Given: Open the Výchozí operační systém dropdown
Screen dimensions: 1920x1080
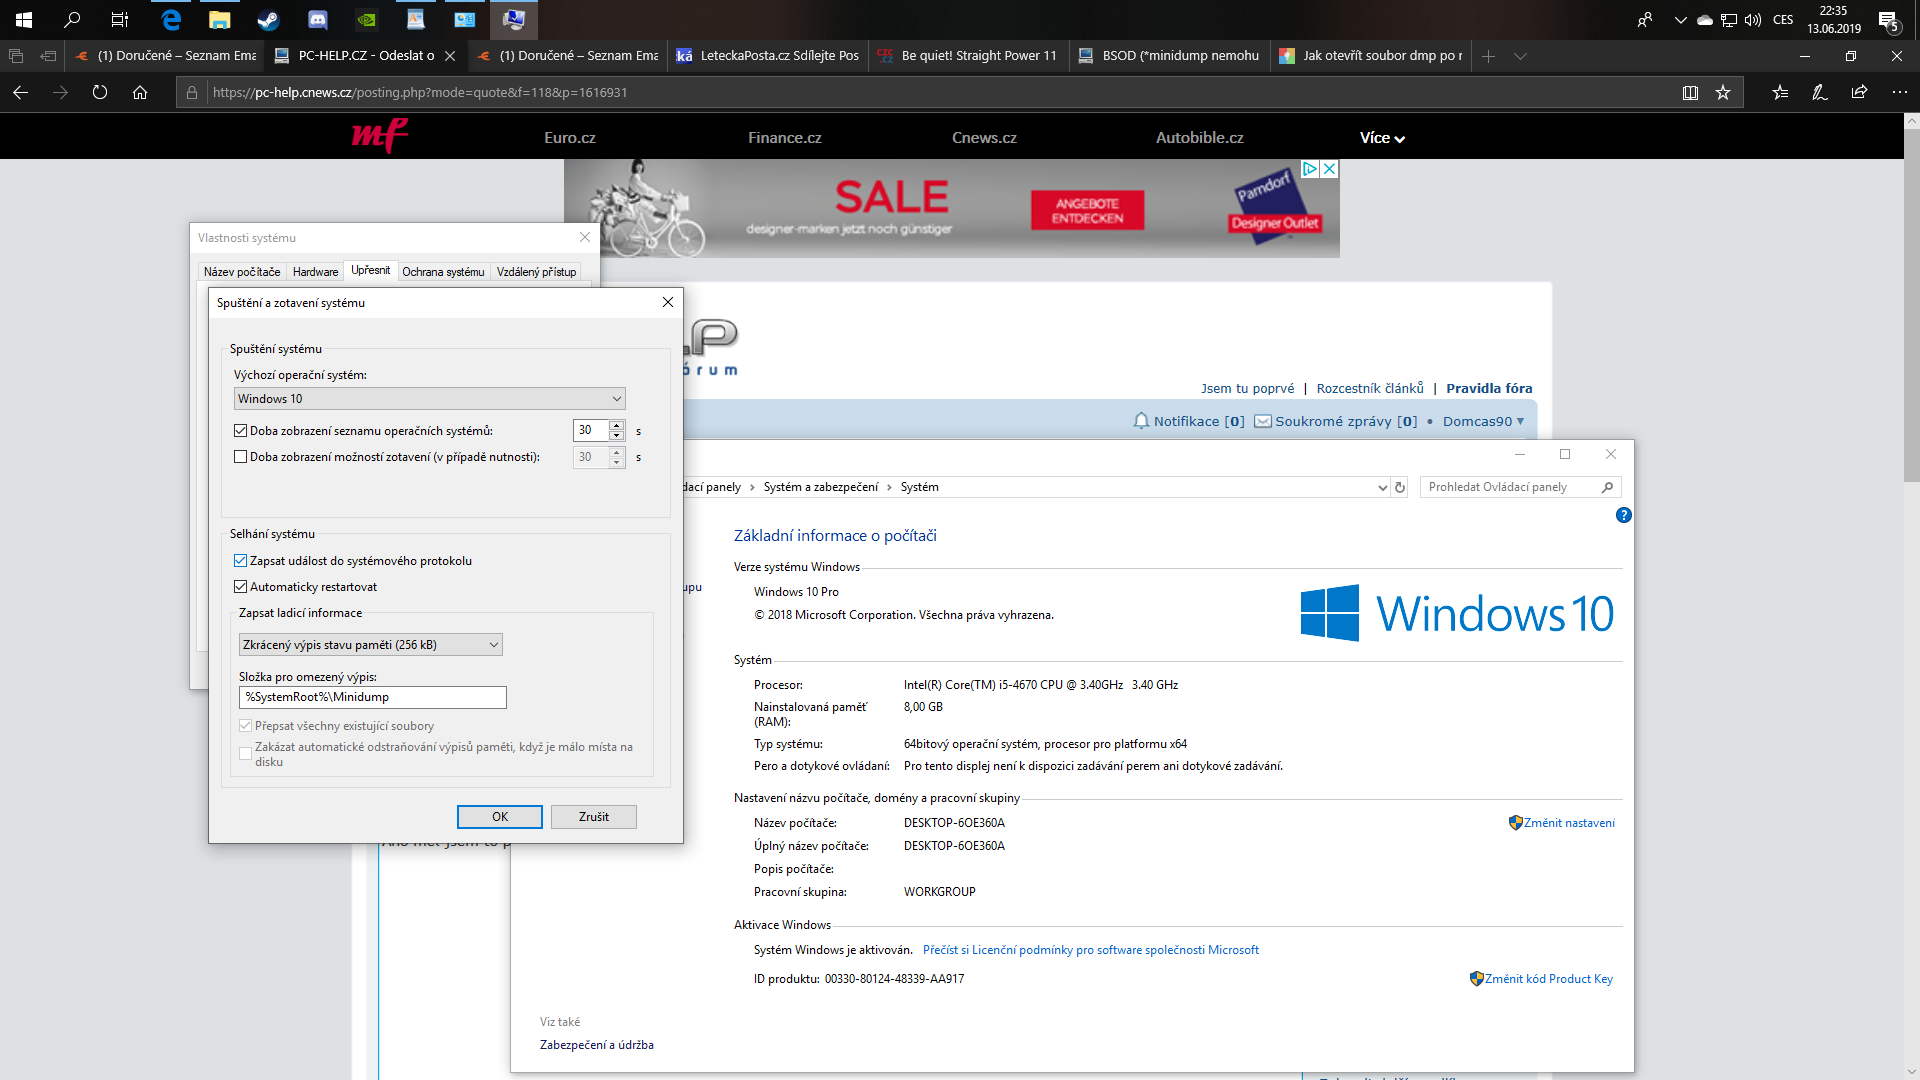Looking at the screenshot, I should 429,399.
